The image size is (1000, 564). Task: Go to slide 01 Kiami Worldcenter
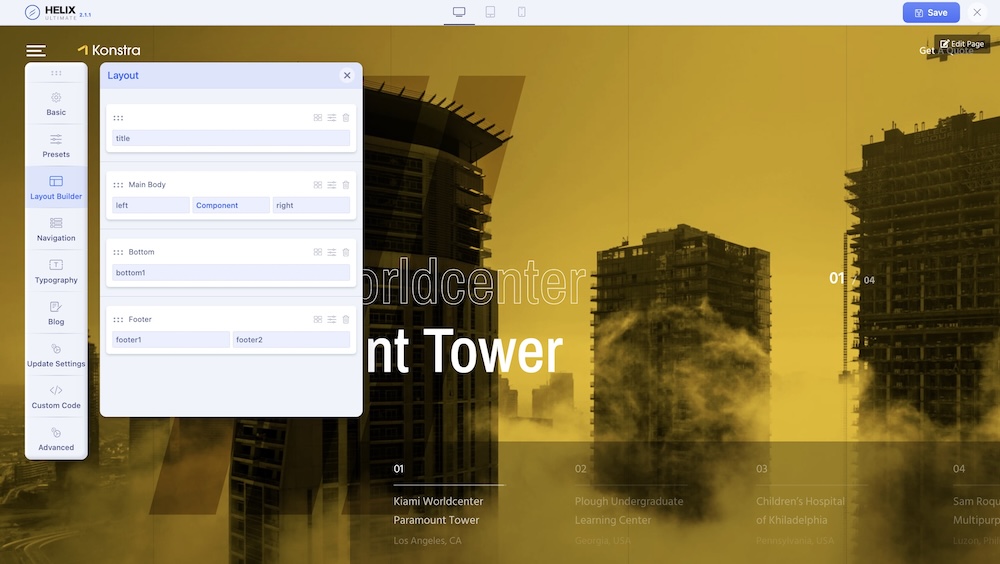[x=448, y=505]
